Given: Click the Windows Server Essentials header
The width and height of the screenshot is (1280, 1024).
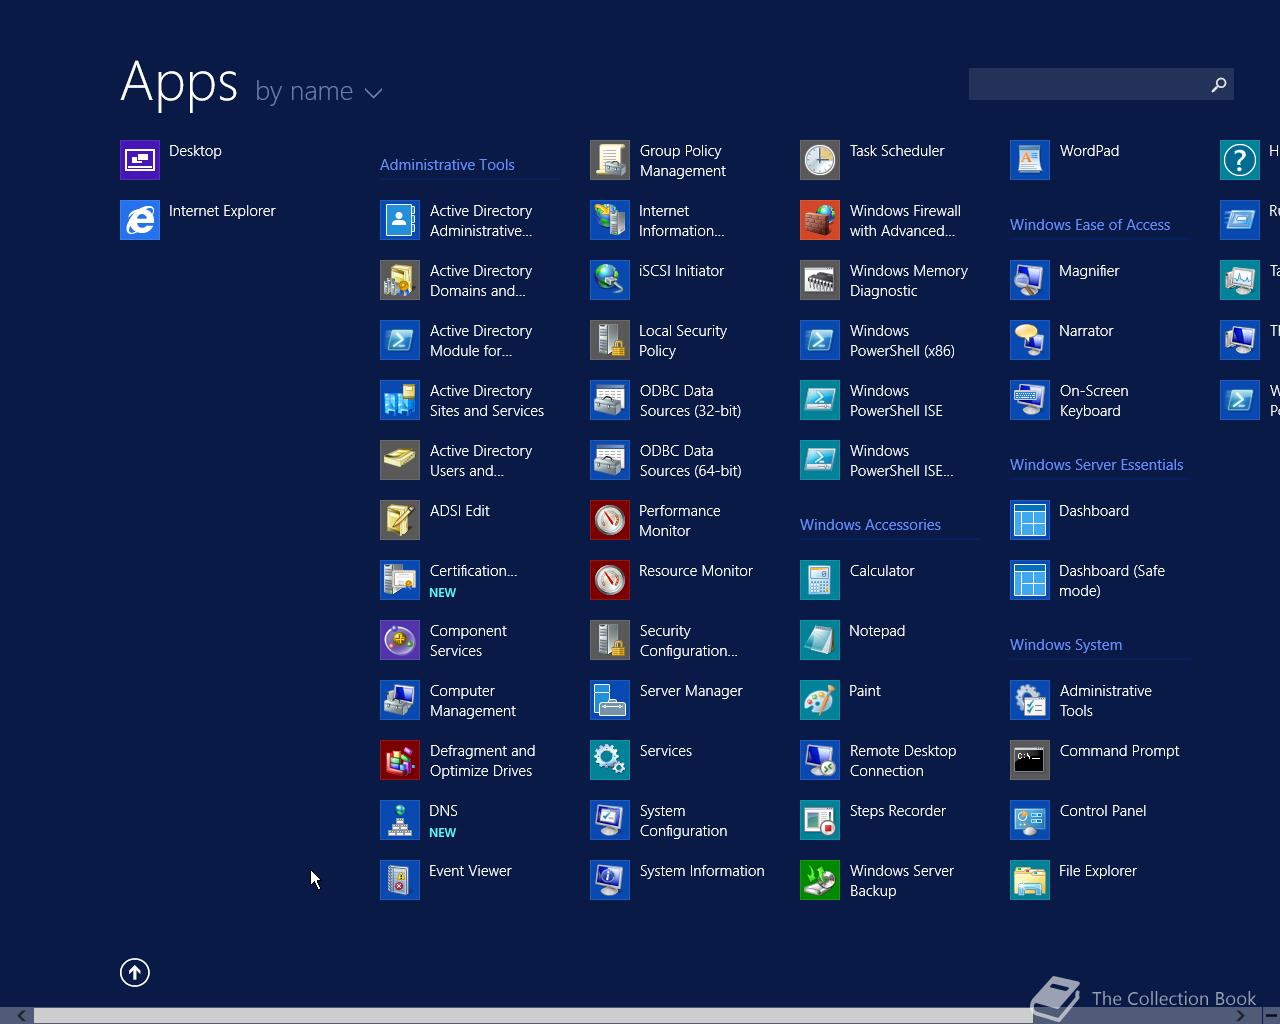Looking at the screenshot, I should point(1096,465).
